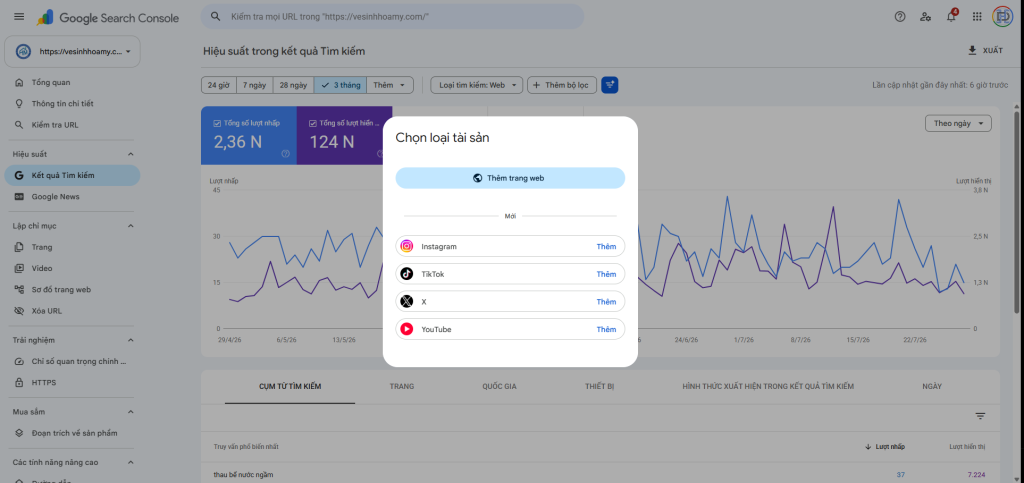Select the 28 ngày date range

click(294, 85)
